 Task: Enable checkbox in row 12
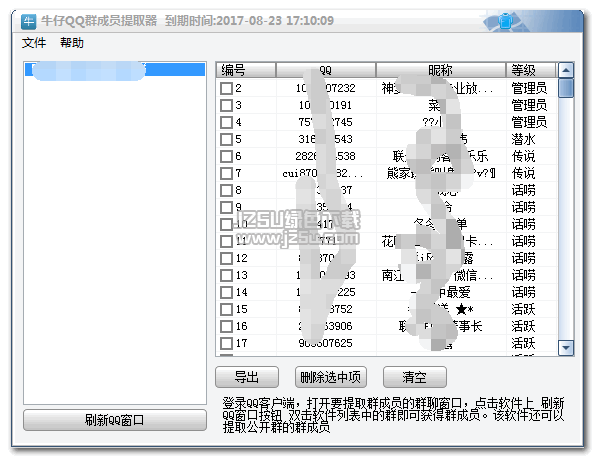tap(226, 258)
